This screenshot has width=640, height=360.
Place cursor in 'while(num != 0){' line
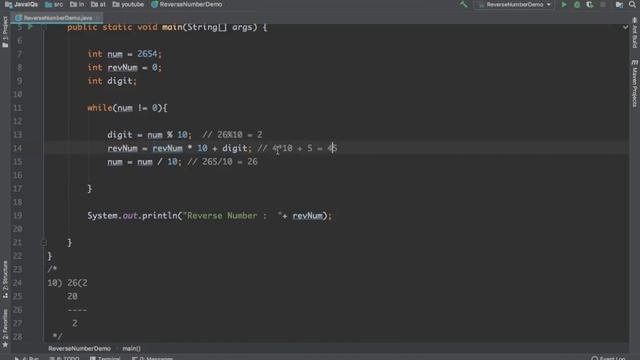click(x=127, y=108)
